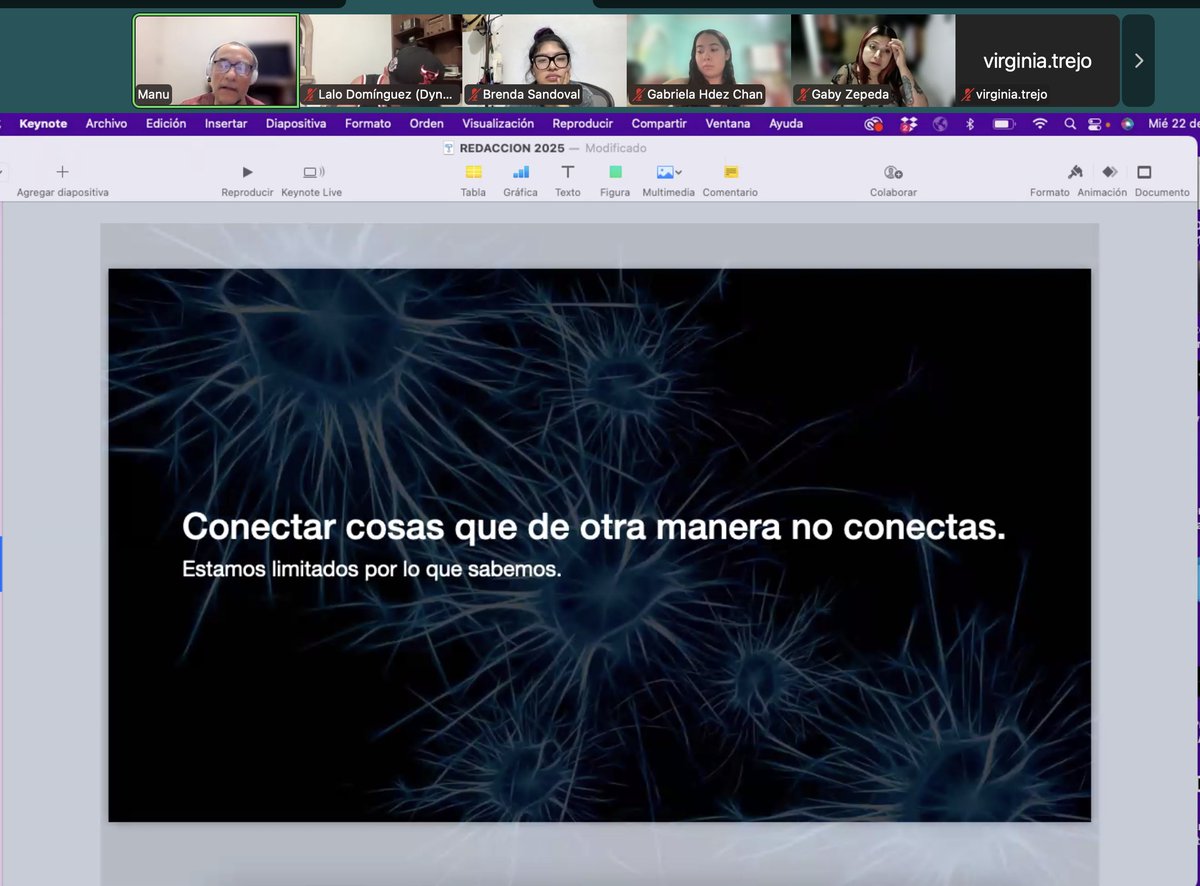This screenshot has height=886, width=1200.
Task: Select slide title 'Conectar cosas que de otra manera'
Action: point(594,527)
